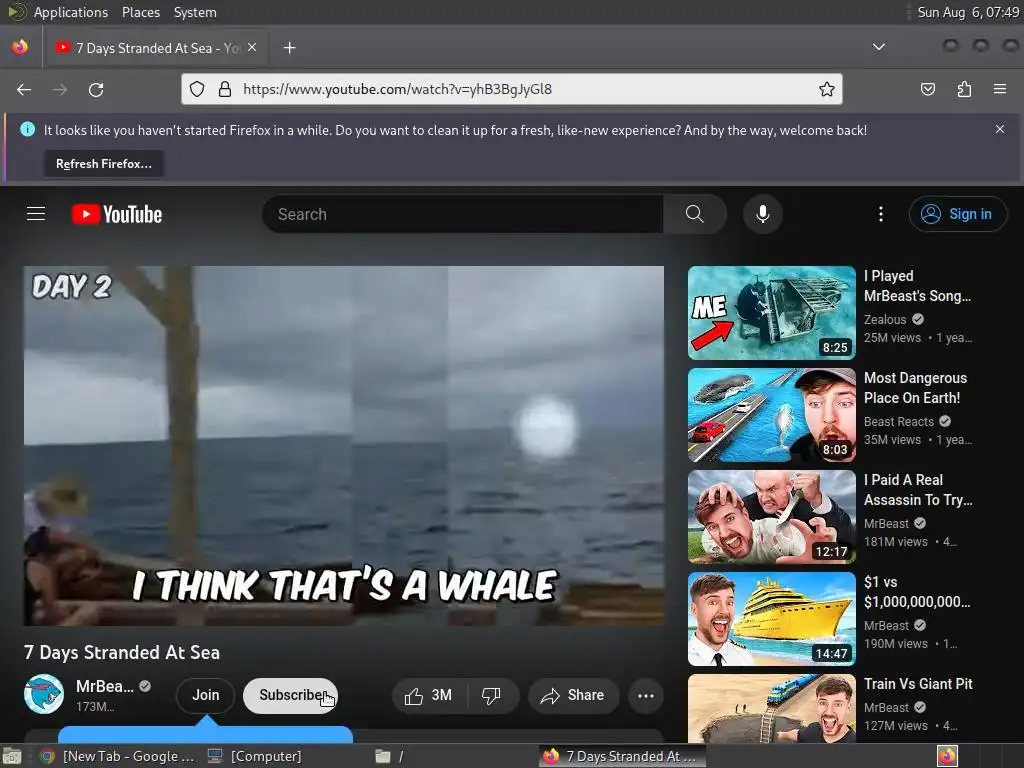Open $1 vs $1,000,000,000 yacht thumbnail
The height and width of the screenshot is (768, 1024).
tap(772, 618)
